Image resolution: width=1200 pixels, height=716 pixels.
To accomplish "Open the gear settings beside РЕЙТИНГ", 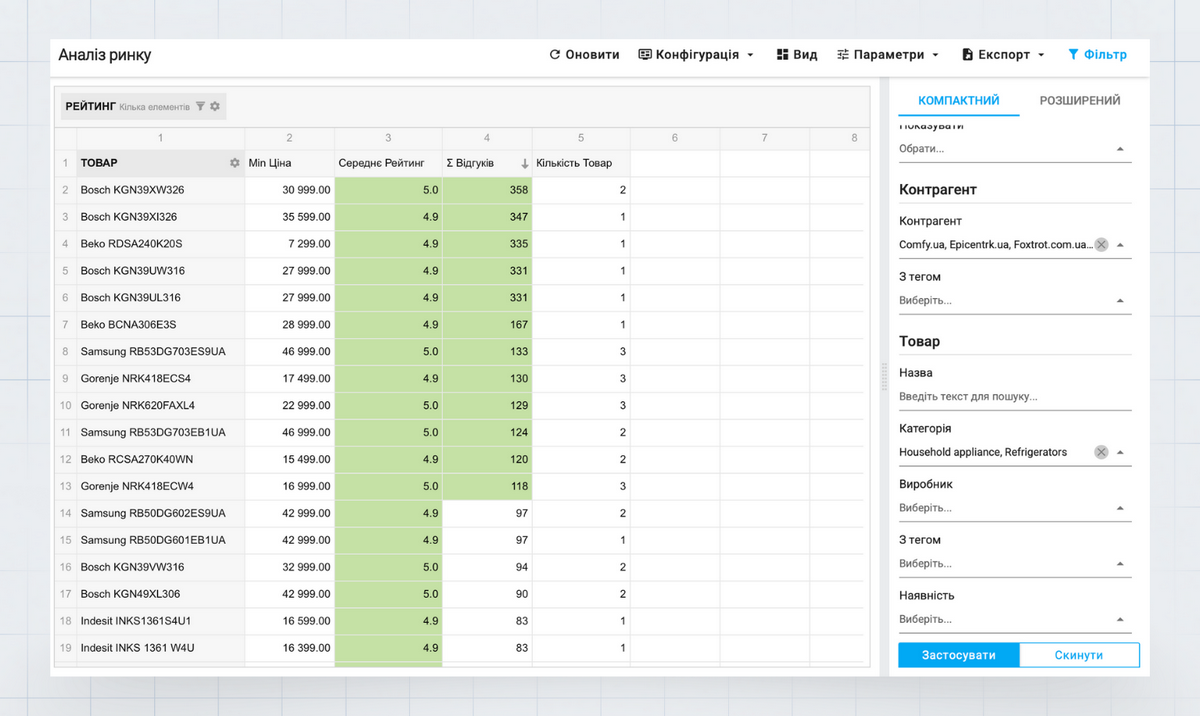I will (x=215, y=106).
